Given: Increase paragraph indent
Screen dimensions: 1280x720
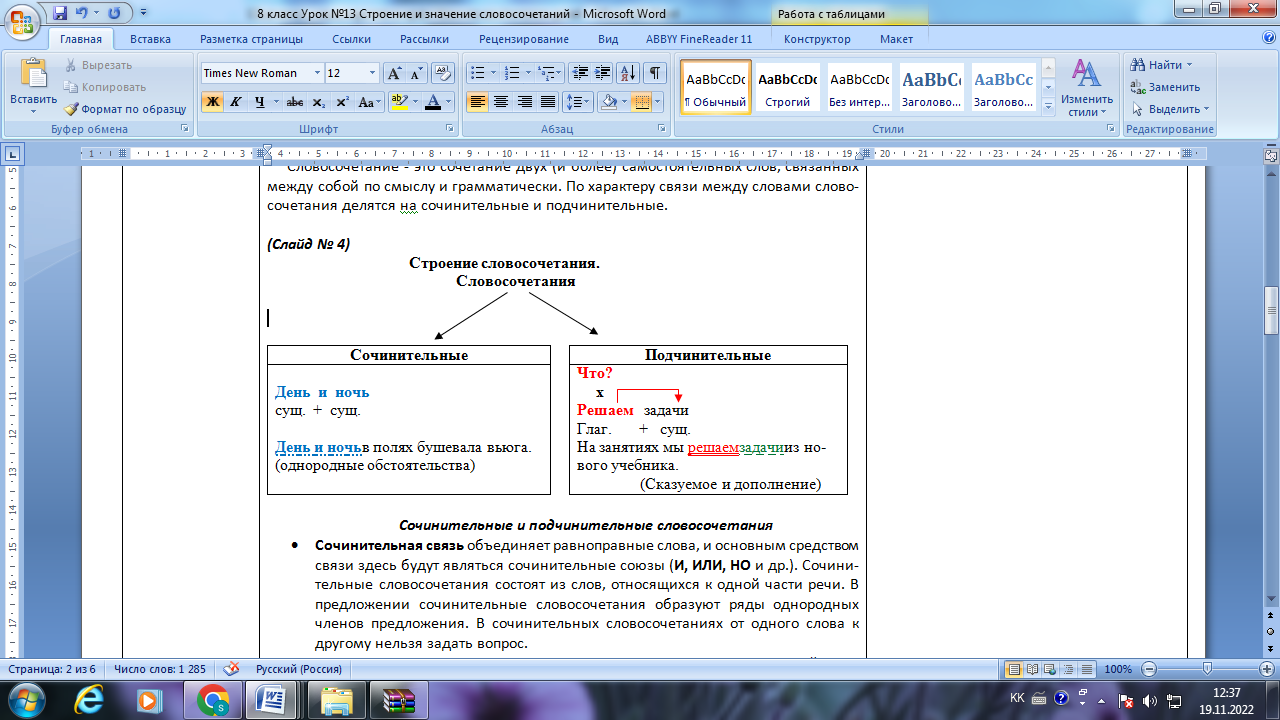Looking at the screenshot, I should pyautogui.click(x=603, y=73).
